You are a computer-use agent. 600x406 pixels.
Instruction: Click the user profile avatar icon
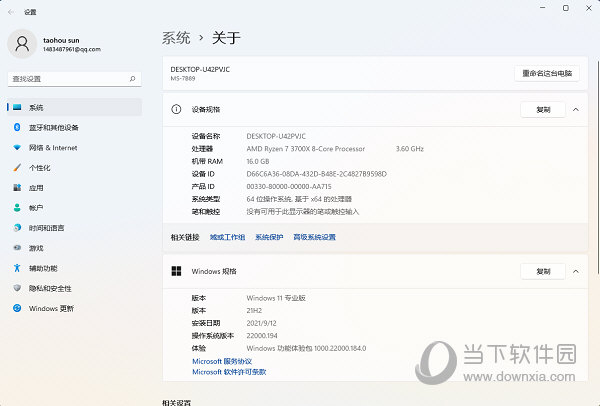22,44
